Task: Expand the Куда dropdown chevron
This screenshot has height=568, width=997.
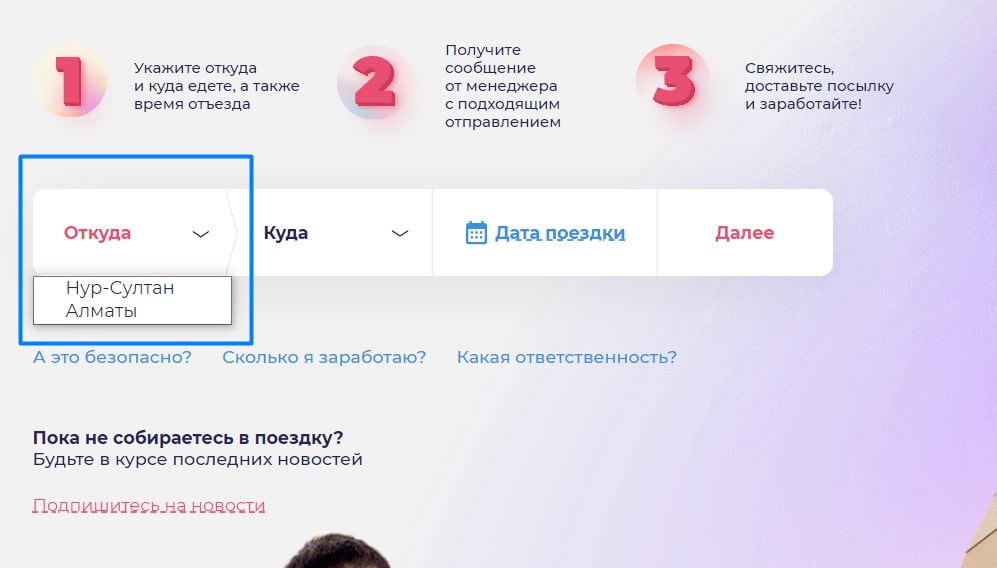Action: (x=399, y=233)
